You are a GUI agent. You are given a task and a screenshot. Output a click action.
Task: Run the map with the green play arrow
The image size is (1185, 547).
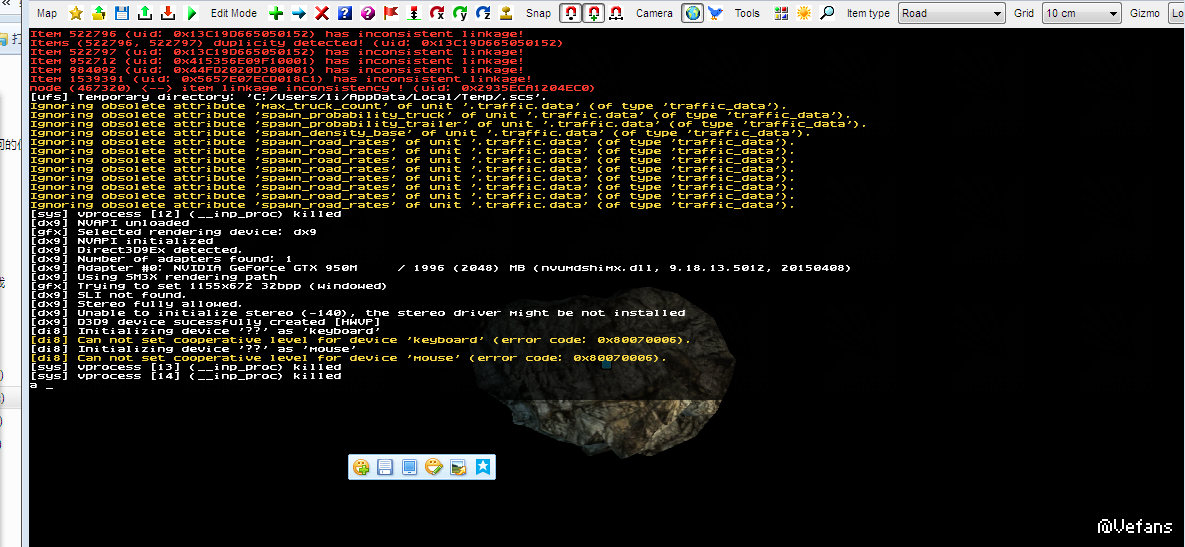pos(190,13)
